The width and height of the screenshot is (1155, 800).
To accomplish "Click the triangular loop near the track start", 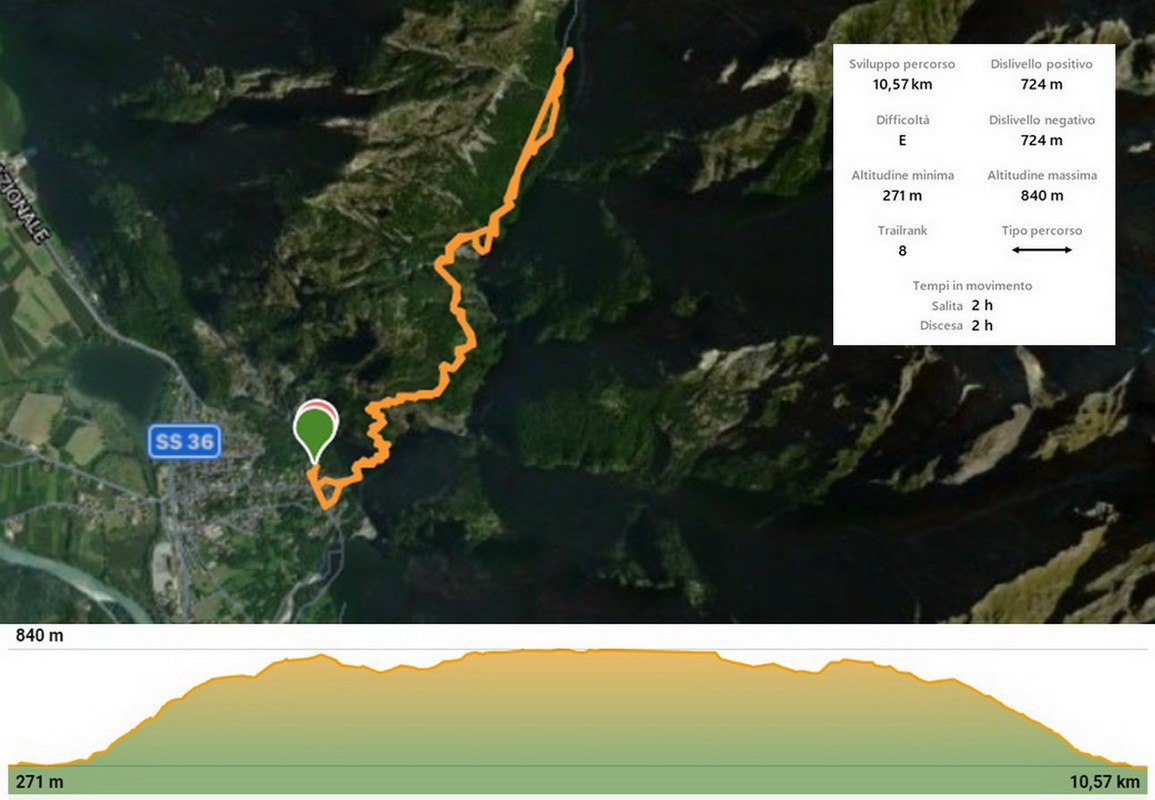I will tap(325, 492).
